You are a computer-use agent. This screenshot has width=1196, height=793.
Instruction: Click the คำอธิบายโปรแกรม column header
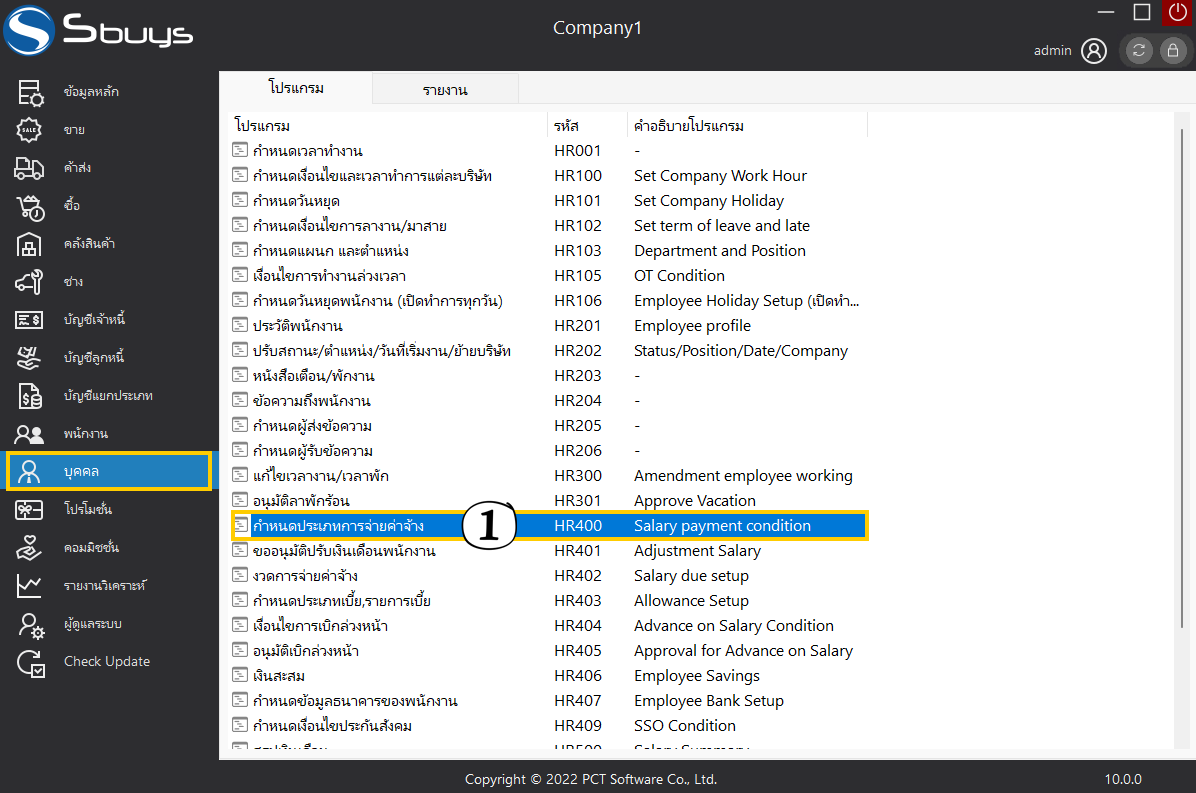click(689, 126)
